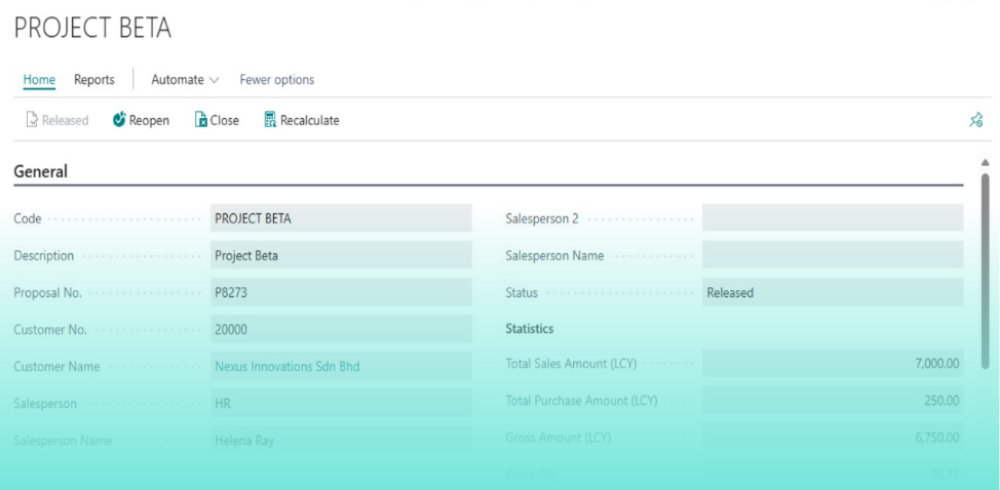Image resolution: width=1000 pixels, height=490 pixels.
Task: Click the grayed Released document icon
Action: 32,120
